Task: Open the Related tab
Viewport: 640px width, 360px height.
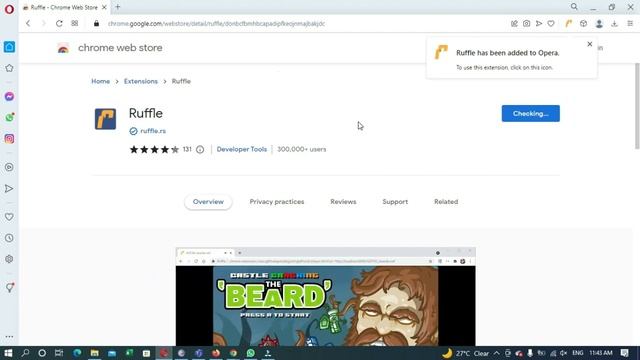Action: coord(446,202)
